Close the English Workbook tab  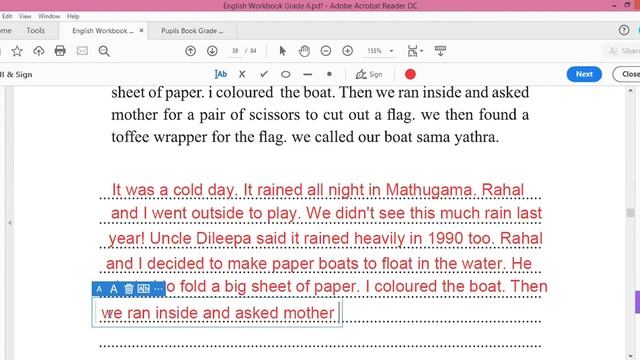pyautogui.click(x=142, y=31)
